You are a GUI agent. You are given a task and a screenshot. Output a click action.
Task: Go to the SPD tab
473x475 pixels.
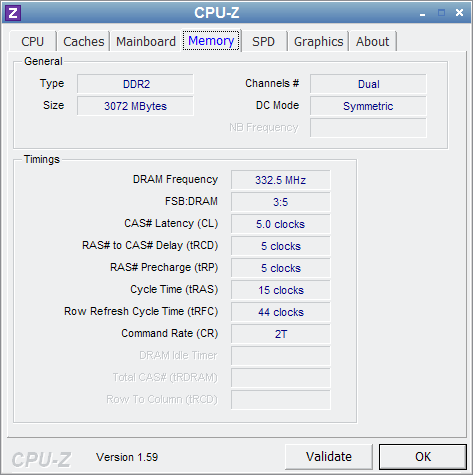(263, 42)
